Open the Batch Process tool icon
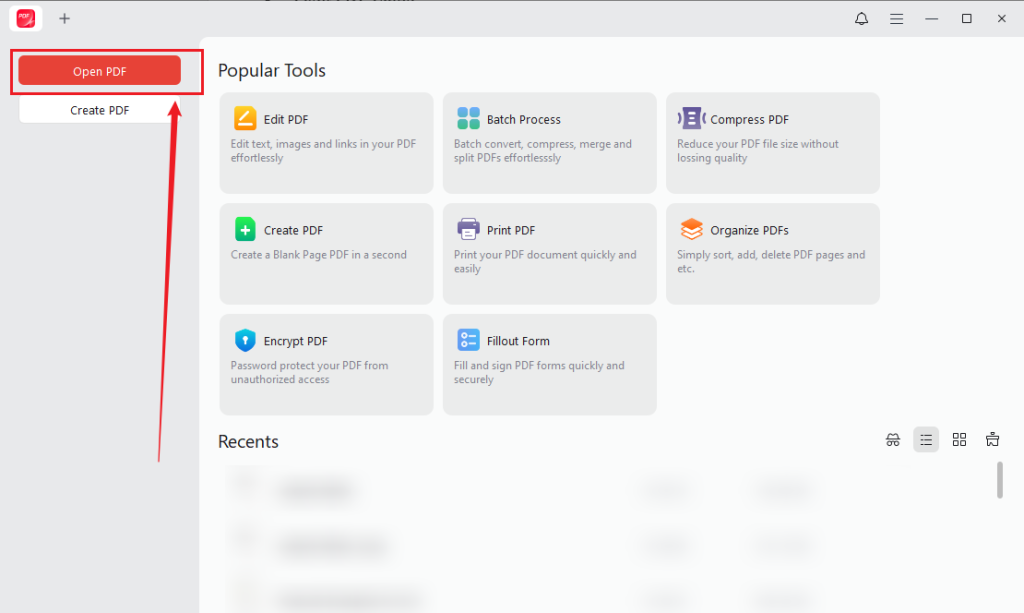Screen dimensions: 1024x613 [x=468, y=119]
